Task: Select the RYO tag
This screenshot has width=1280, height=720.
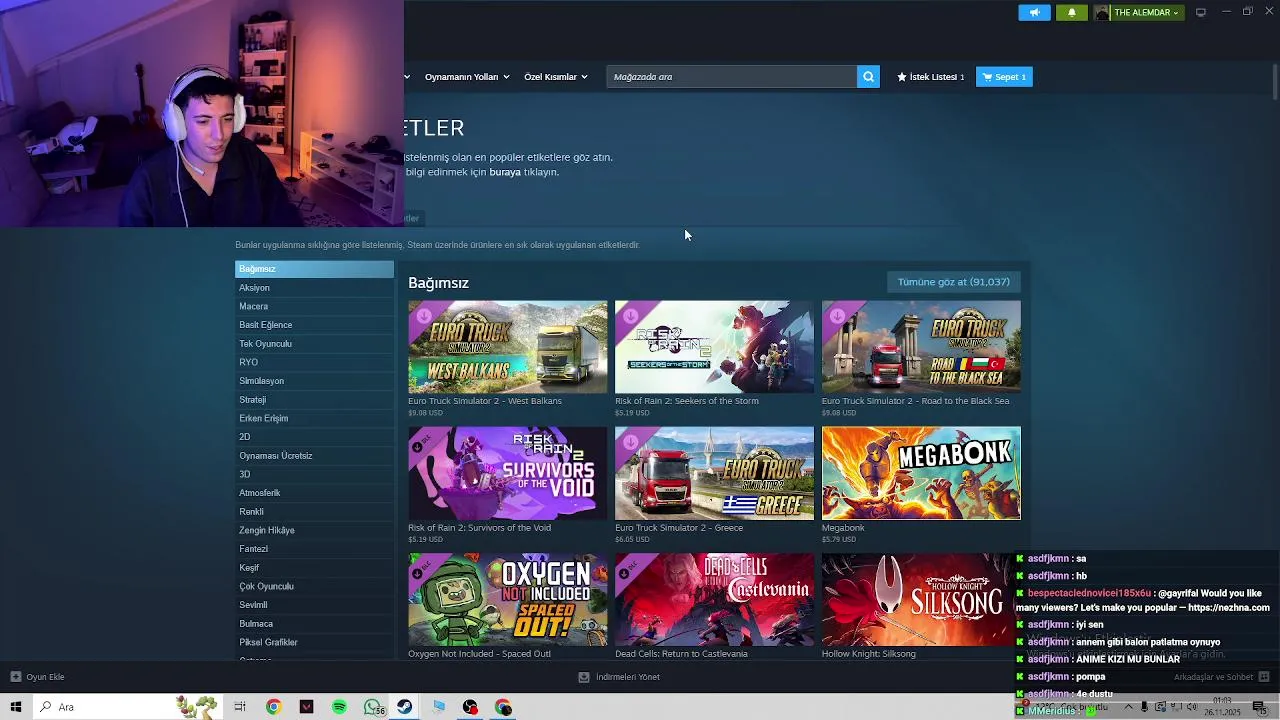Action: (x=314, y=362)
